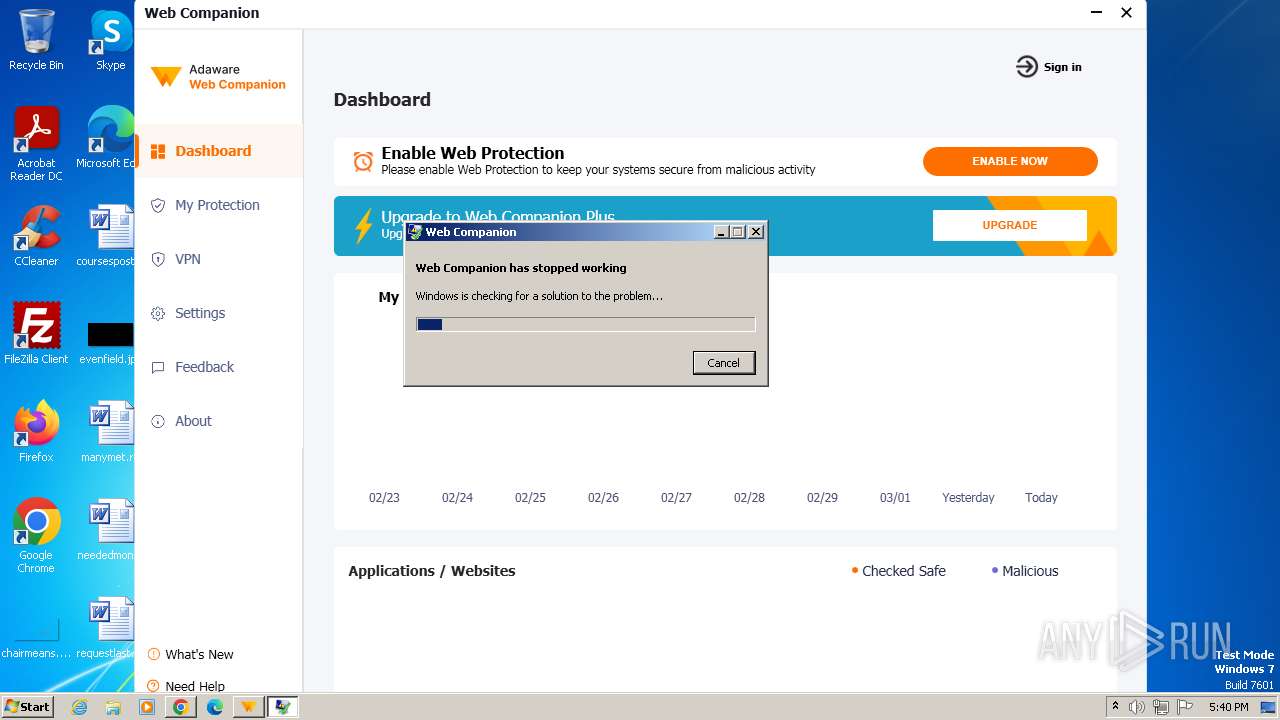Image resolution: width=1280 pixels, height=720 pixels.
Task: Click the Settings gear icon
Action: (x=158, y=313)
